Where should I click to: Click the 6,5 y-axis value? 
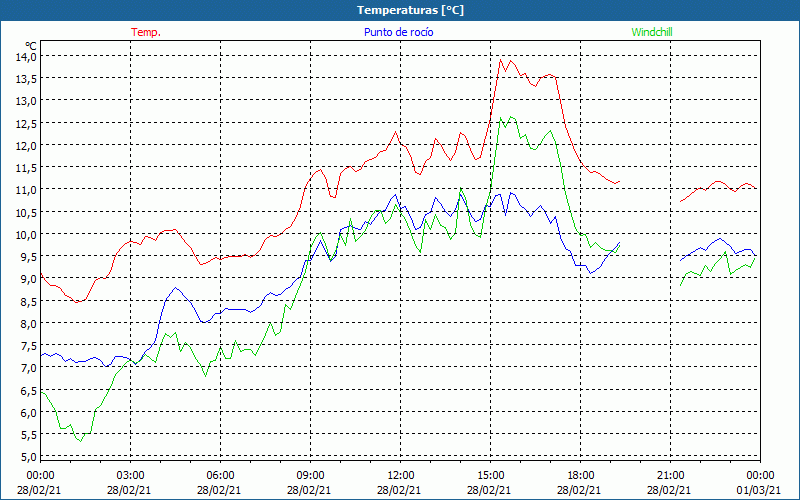pos(28,390)
